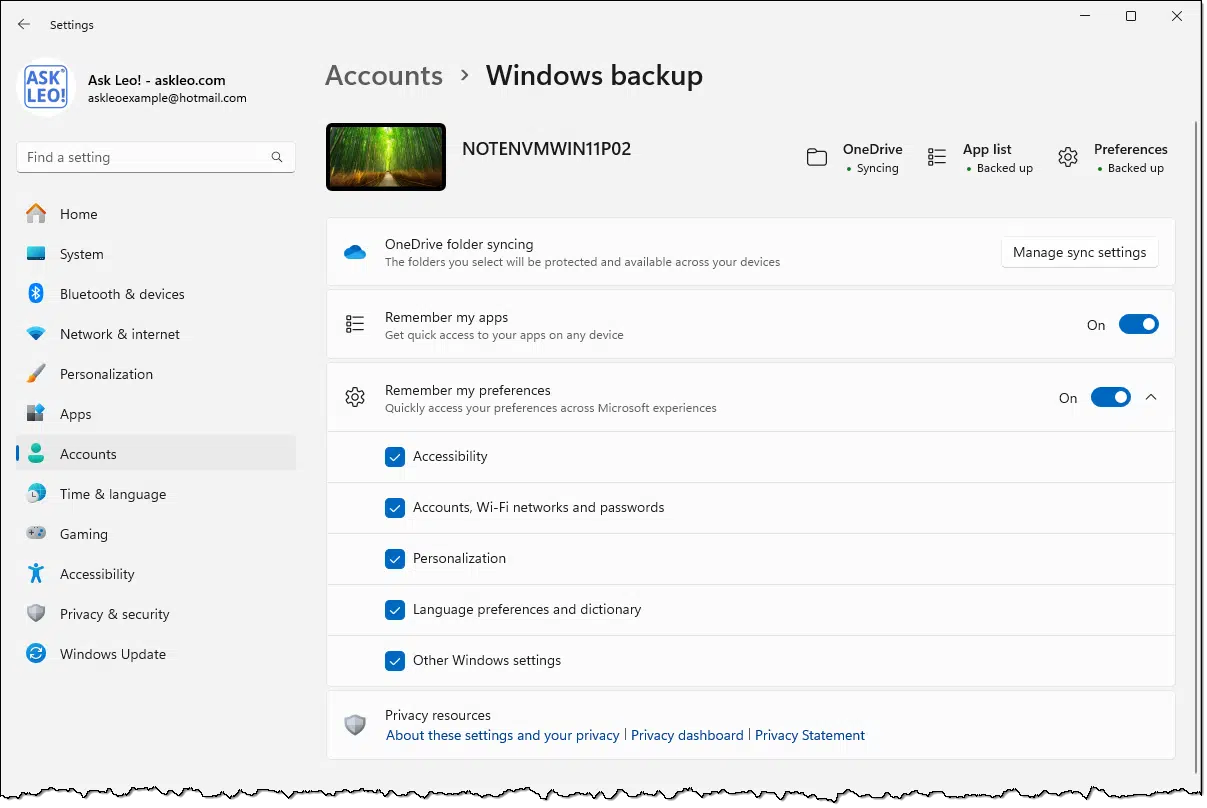The image size is (1207, 808).
Task: Open Home in the sidebar
Action: tap(156, 214)
